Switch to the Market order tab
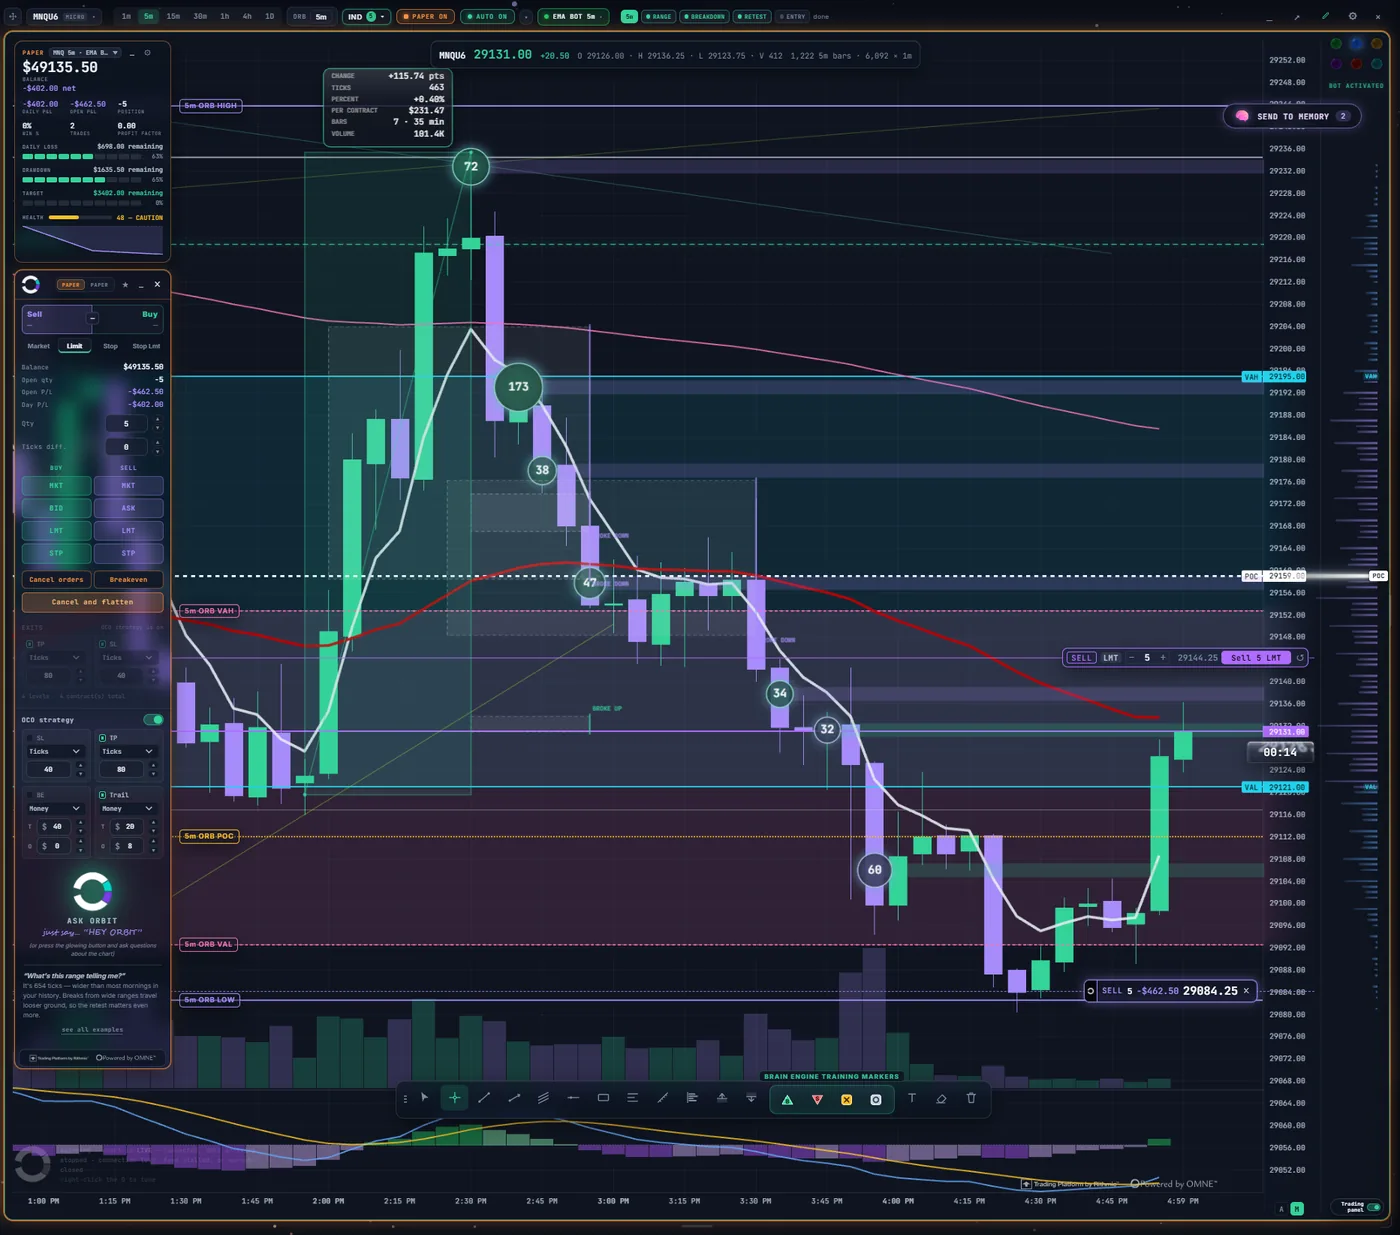The image size is (1400, 1235). [39, 346]
